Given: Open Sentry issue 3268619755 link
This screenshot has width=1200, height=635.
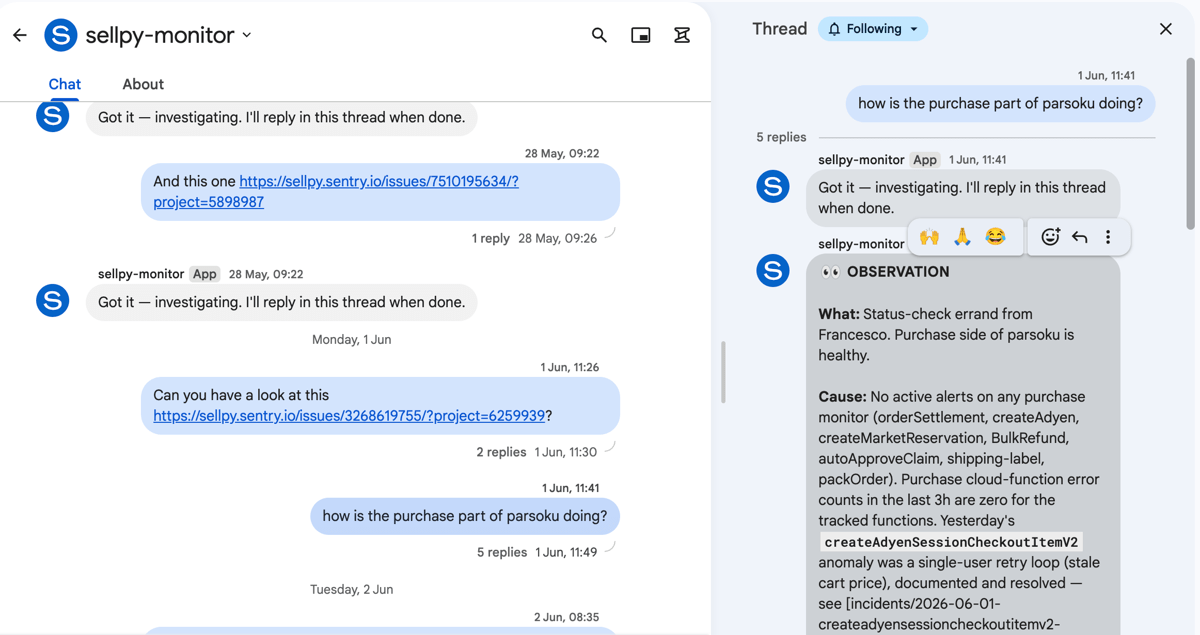Looking at the screenshot, I should pyautogui.click(x=349, y=415).
